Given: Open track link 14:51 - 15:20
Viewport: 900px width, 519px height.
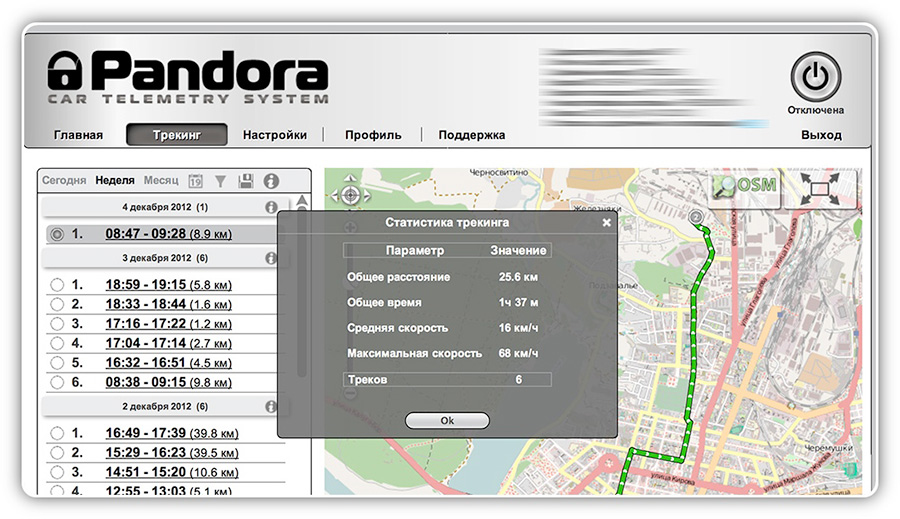Looking at the screenshot, I should click(x=172, y=472).
